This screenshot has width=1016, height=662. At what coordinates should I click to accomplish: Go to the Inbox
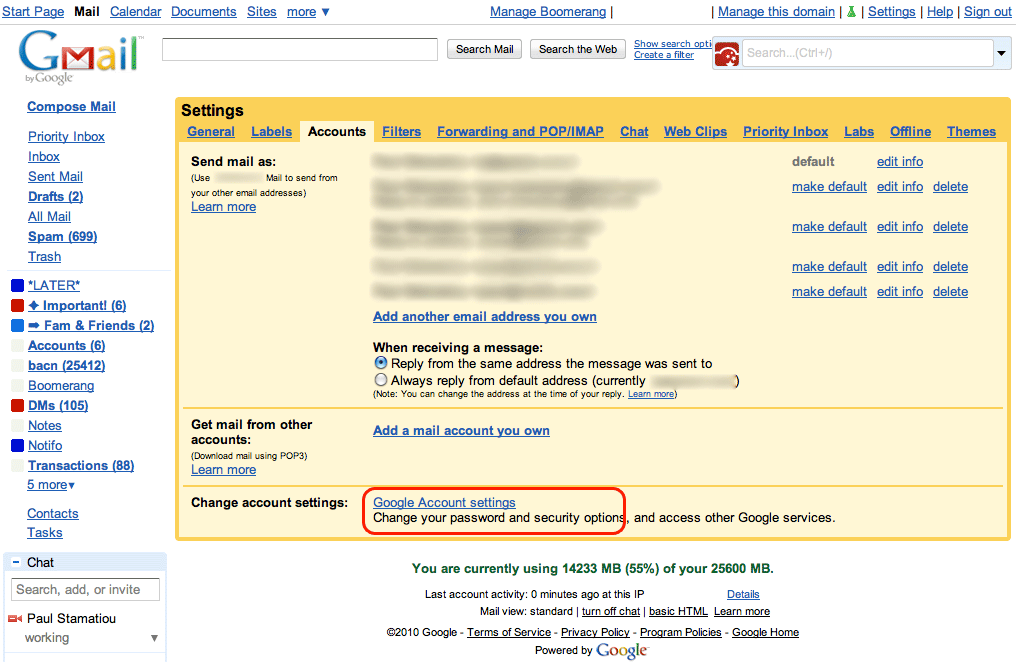click(43, 157)
